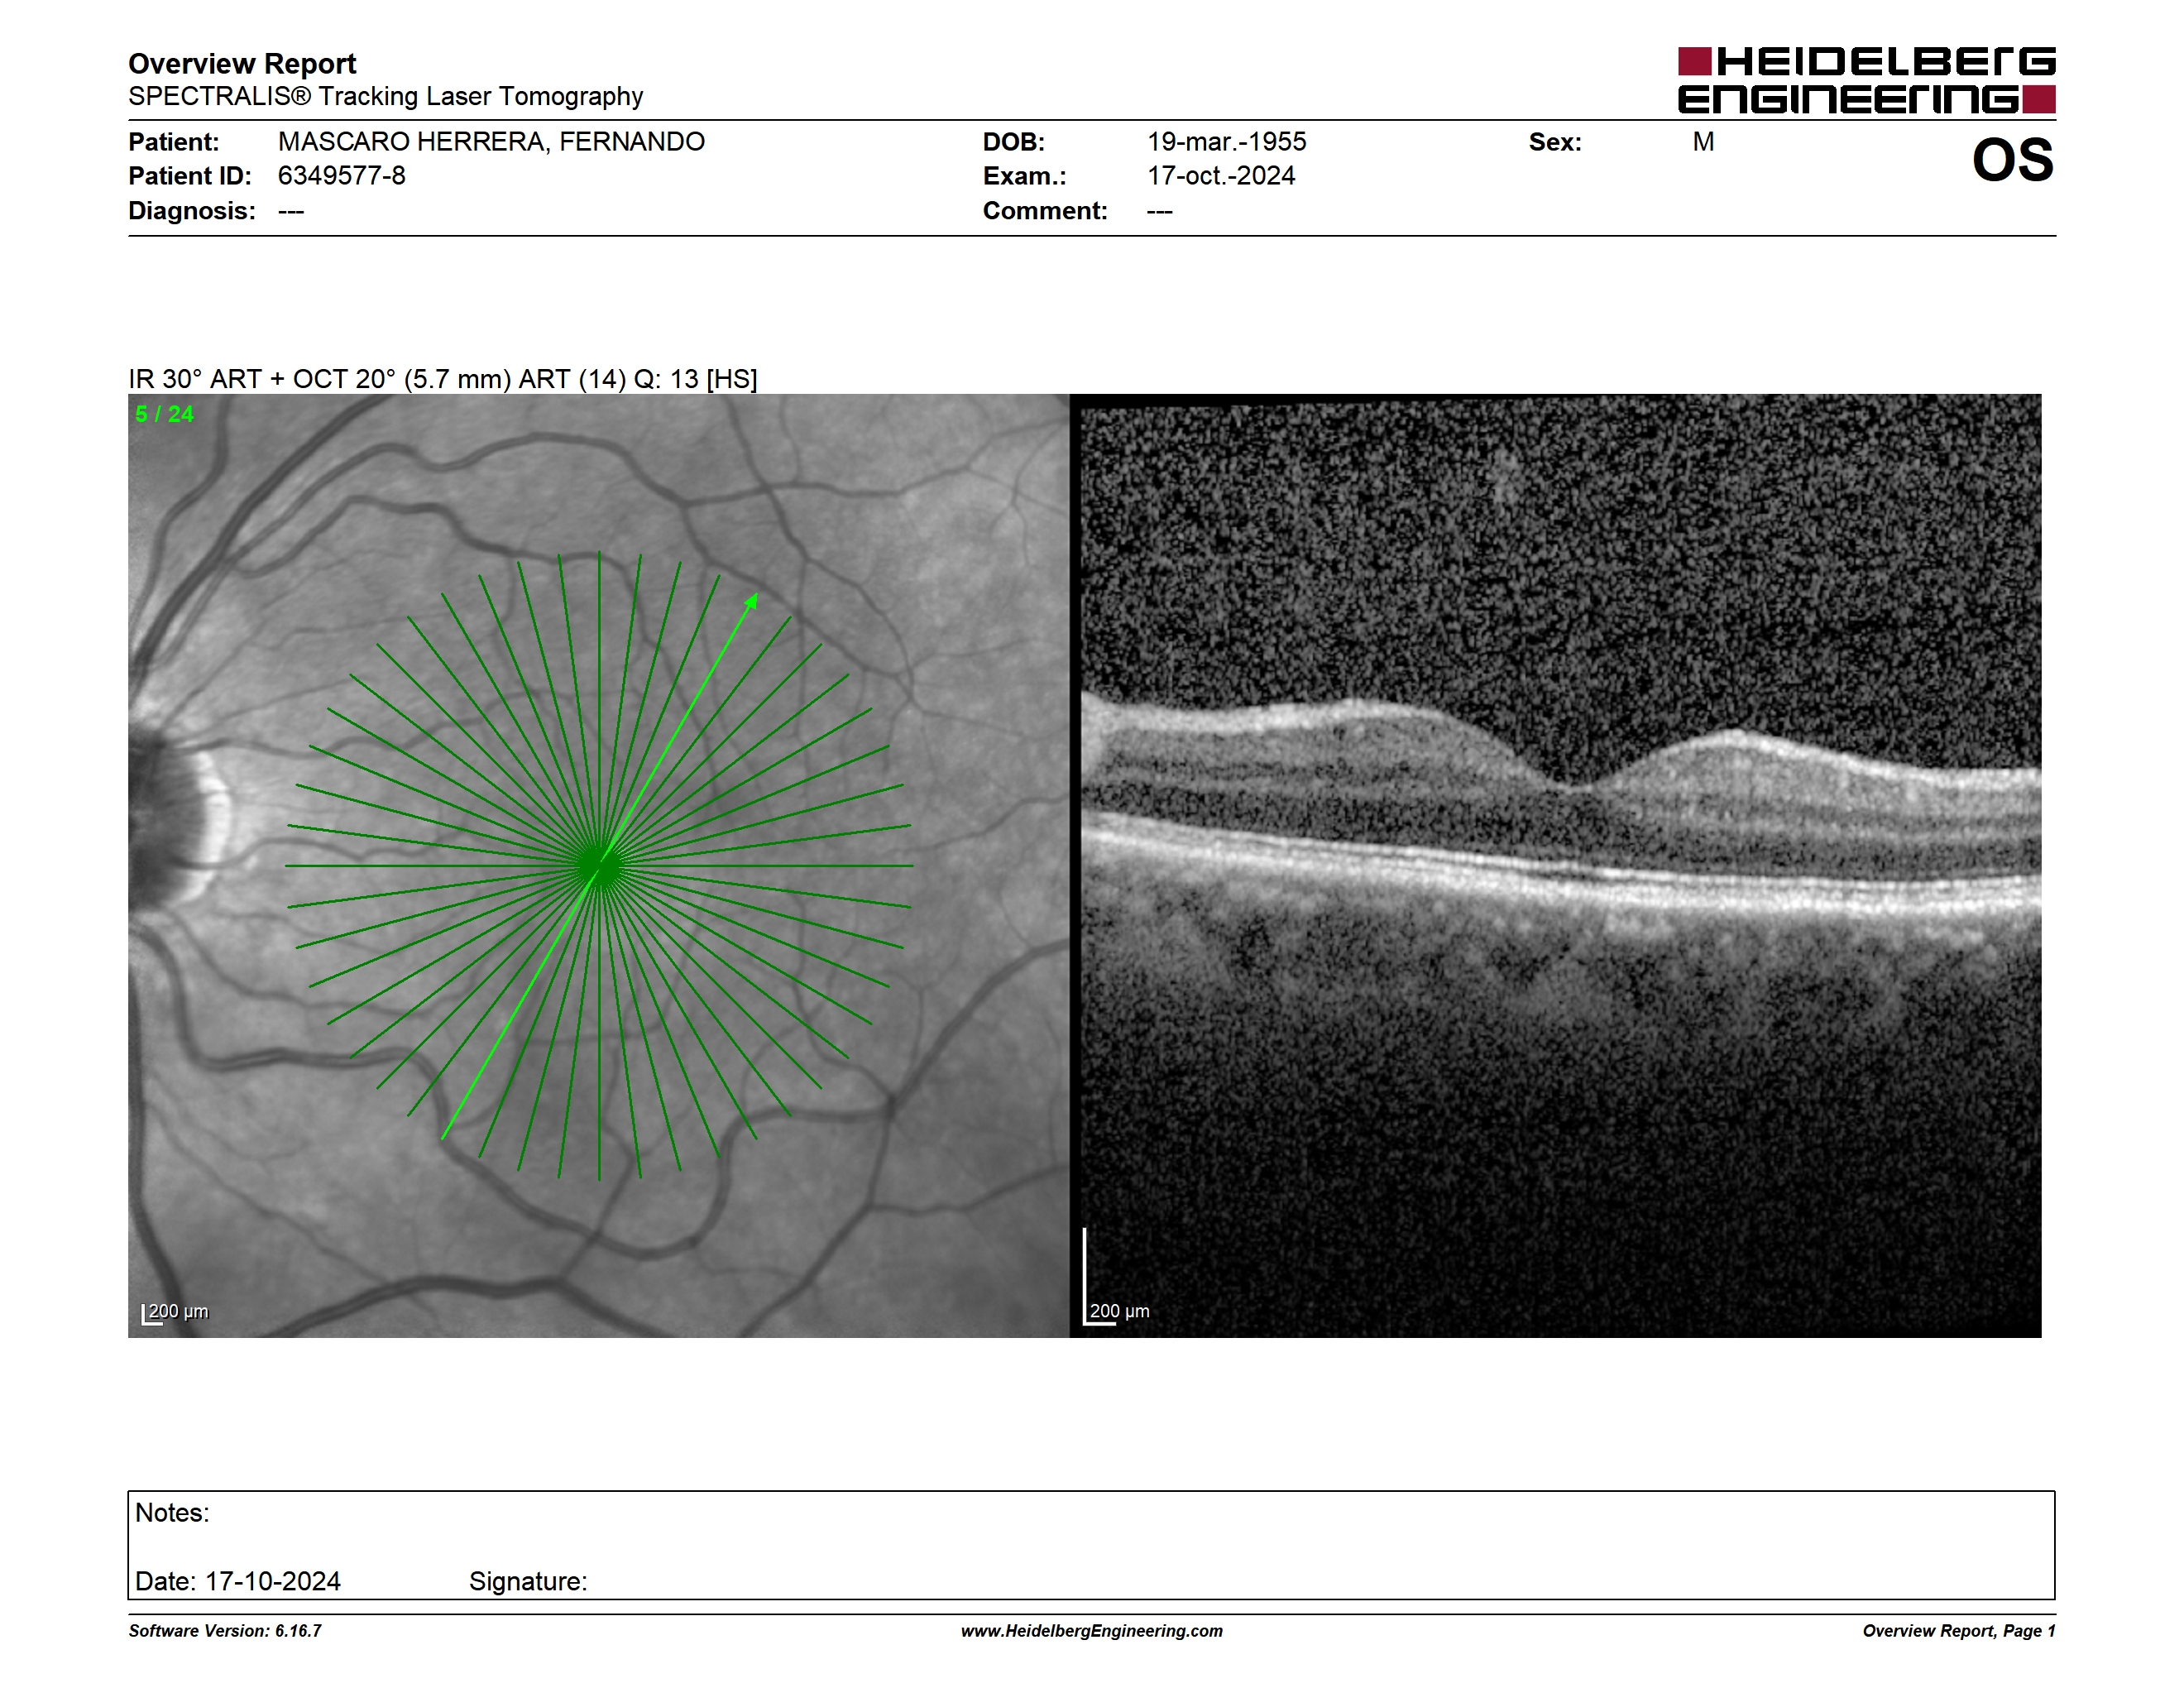The width and height of the screenshot is (2184, 1688).
Task: Select DOB value 19-mar.-1955
Action: pos(1227,142)
